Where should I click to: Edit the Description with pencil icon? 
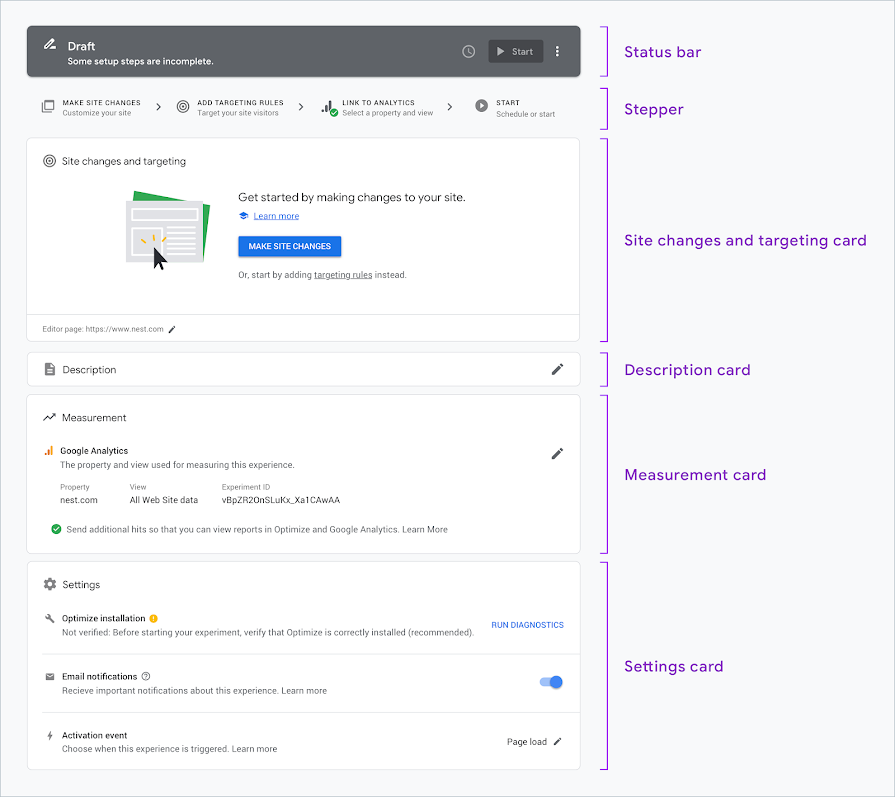click(557, 369)
